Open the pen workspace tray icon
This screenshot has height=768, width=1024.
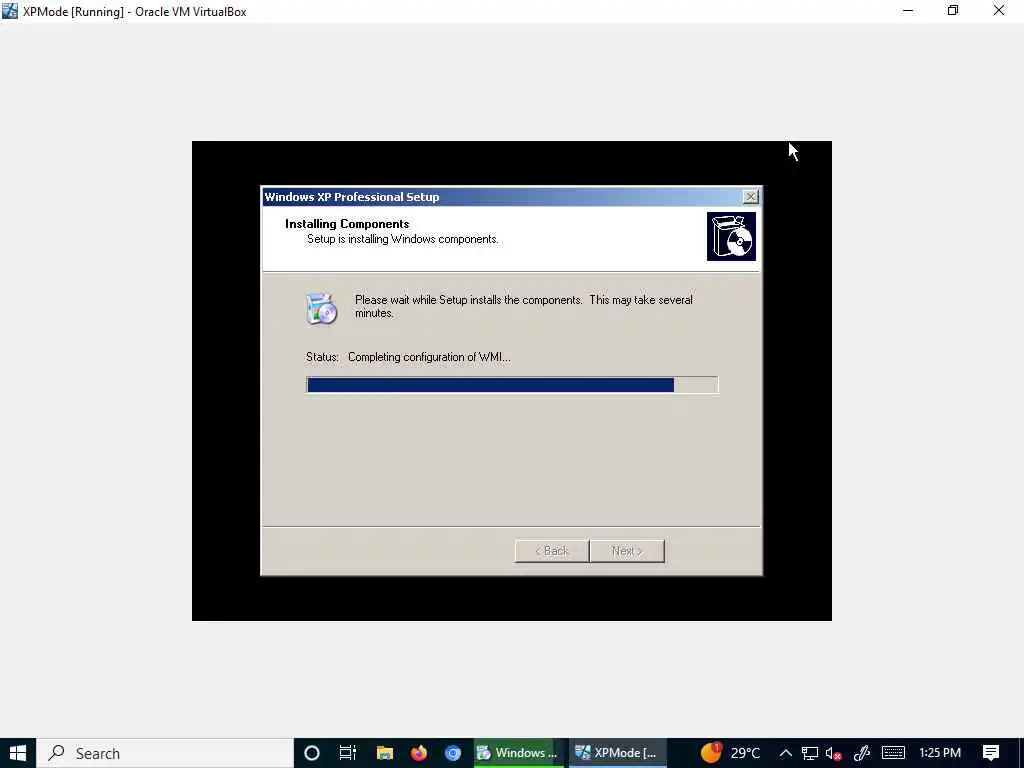862,753
